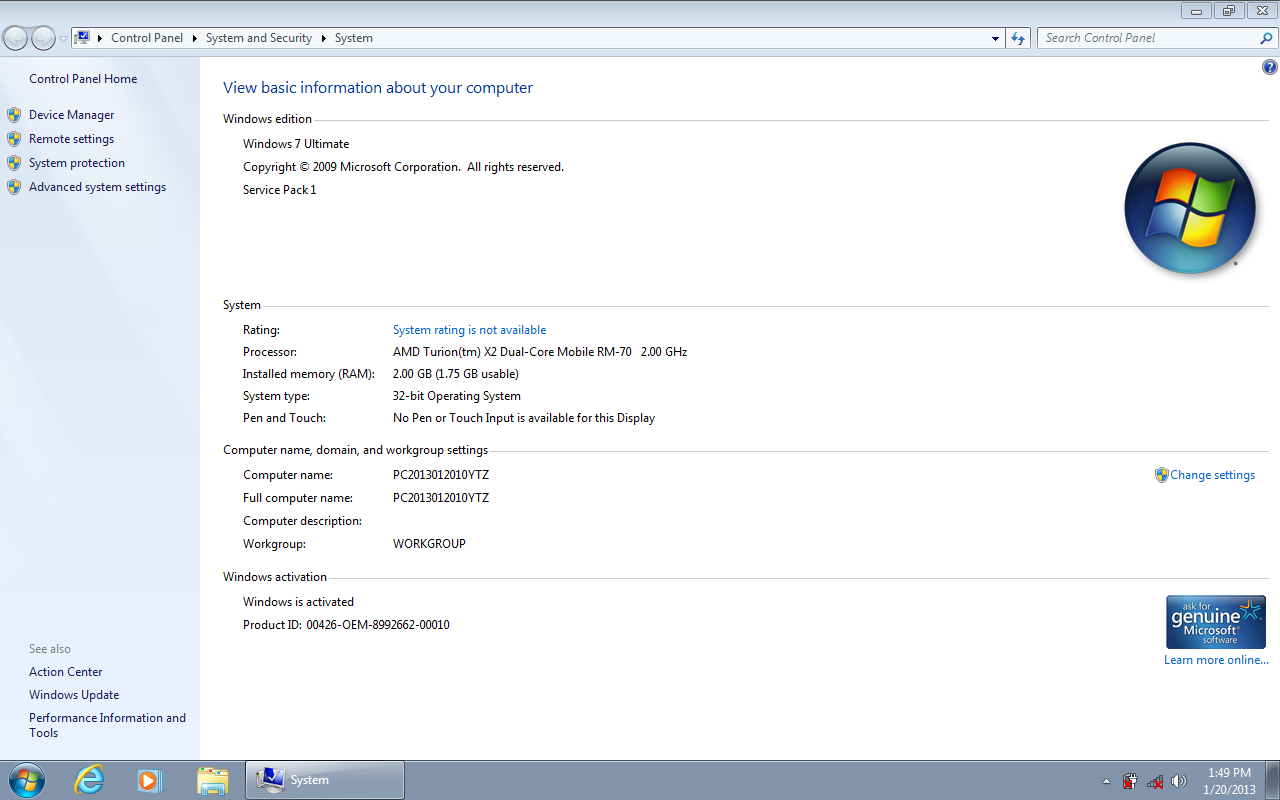The height and width of the screenshot is (800, 1280).
Task: Click the Service Pack 1 text
Action: pos(279,190)
